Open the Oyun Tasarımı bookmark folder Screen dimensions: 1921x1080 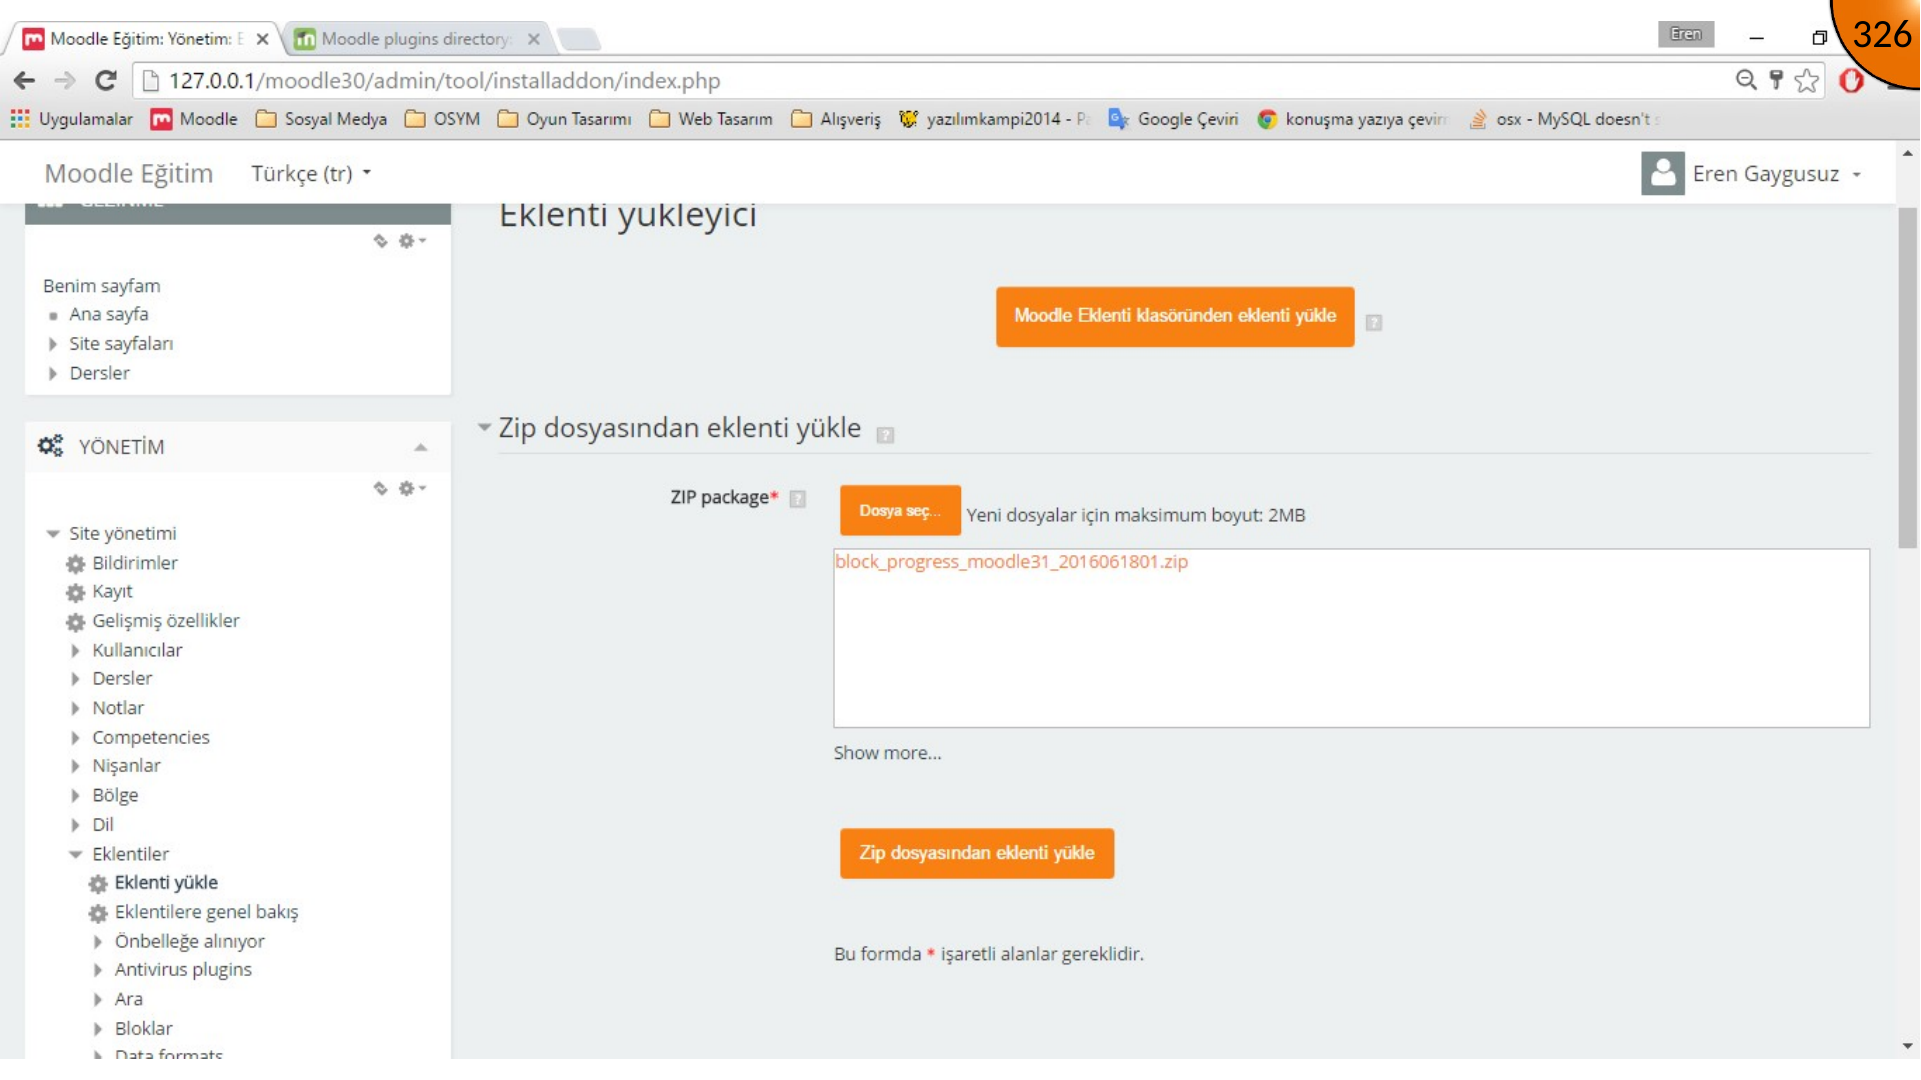[x=564, y=119]
